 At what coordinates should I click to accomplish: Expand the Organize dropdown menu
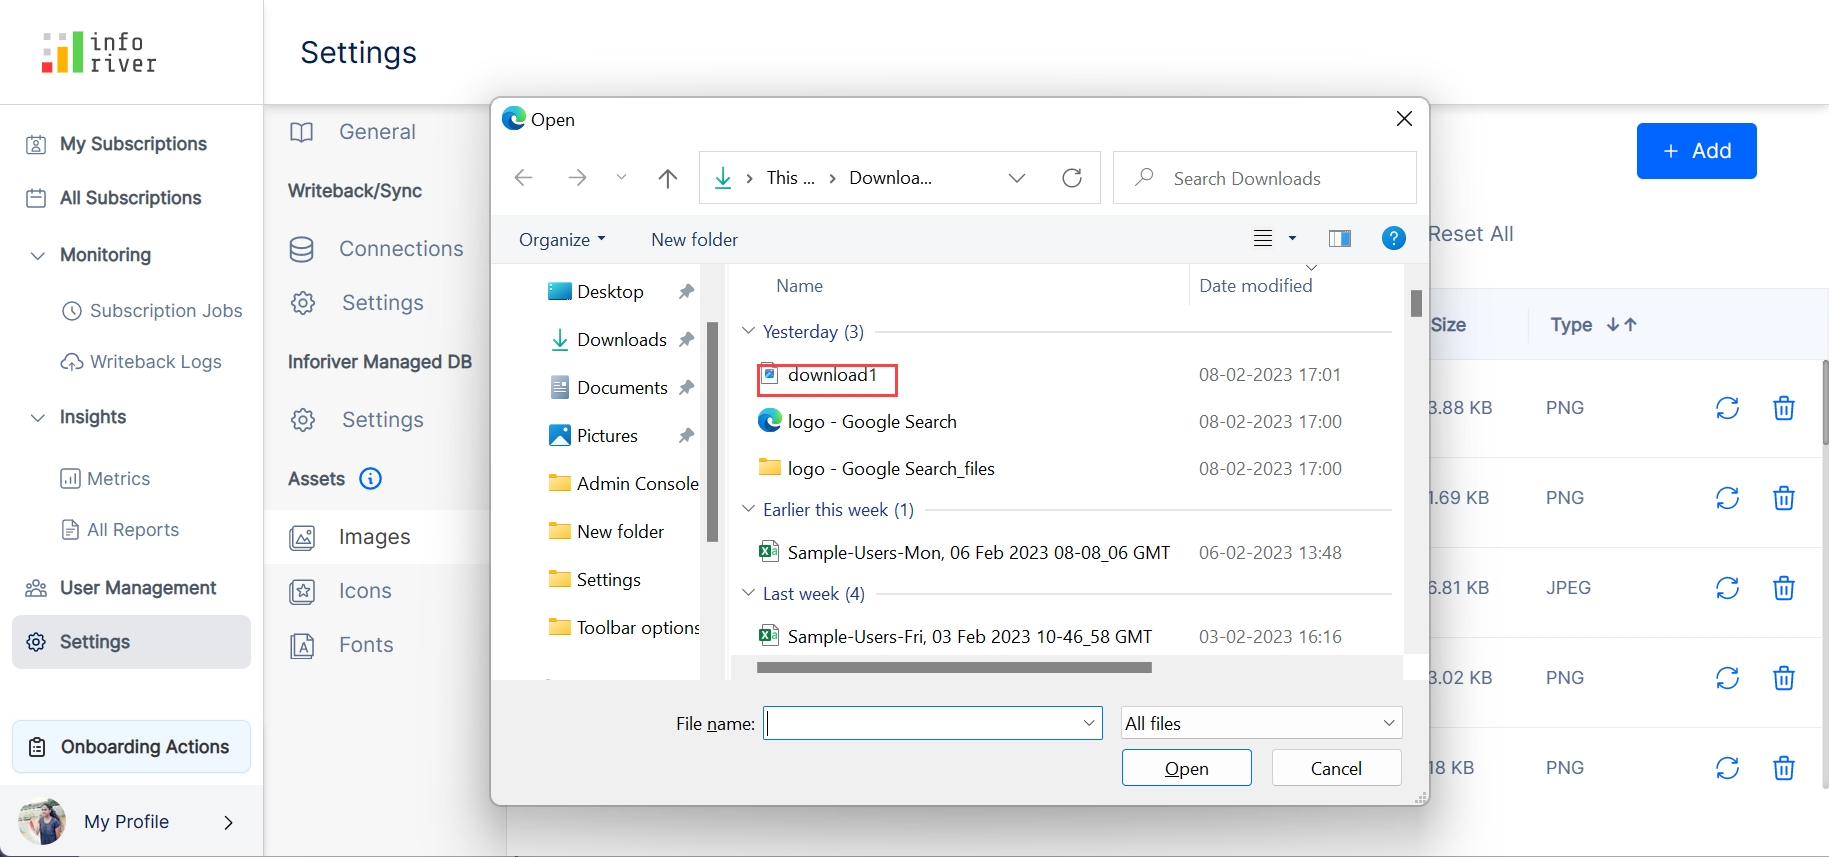pos(562,240)
